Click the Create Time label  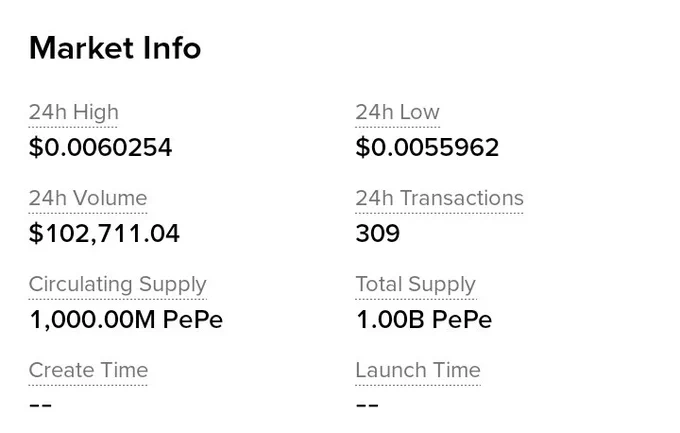pyautogui.click(x=88, y=370)
